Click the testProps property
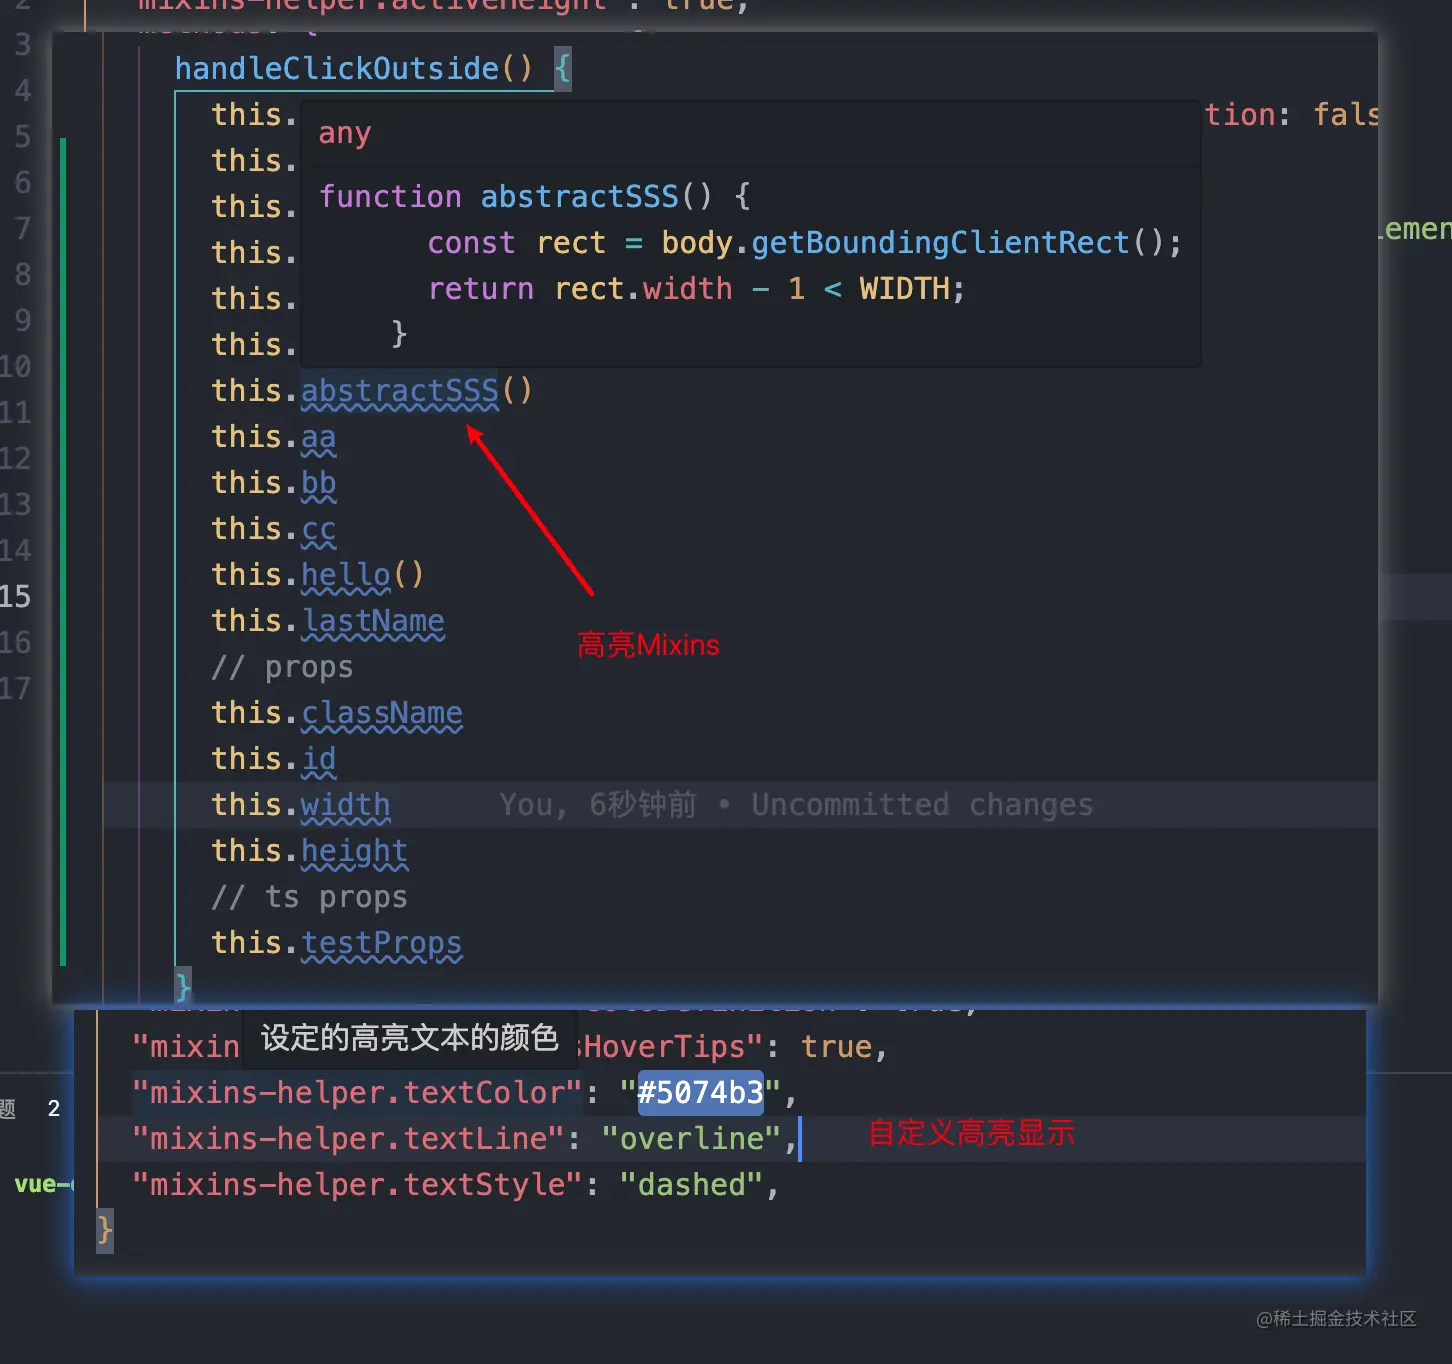This screenshot has height=1364, width=1452. tap(381, 943)
